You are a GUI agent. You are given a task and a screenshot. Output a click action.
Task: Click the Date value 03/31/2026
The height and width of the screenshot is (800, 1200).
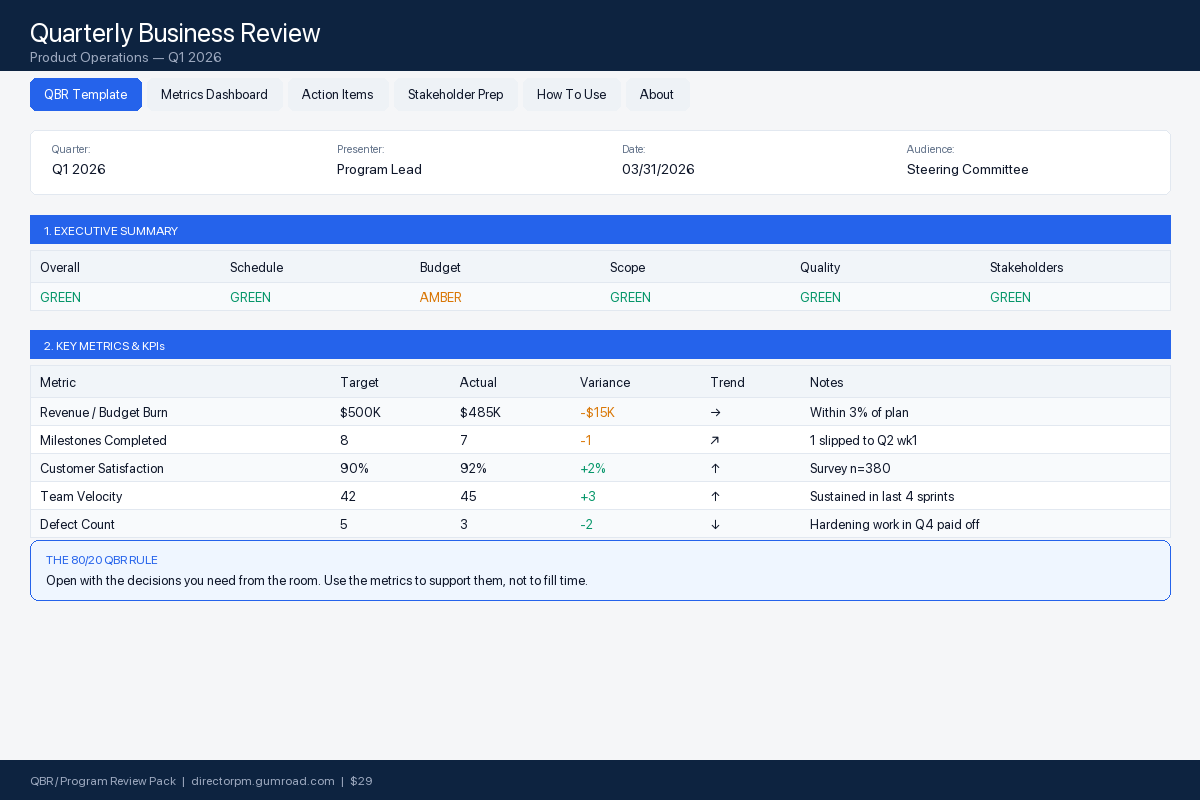[658, 169]
